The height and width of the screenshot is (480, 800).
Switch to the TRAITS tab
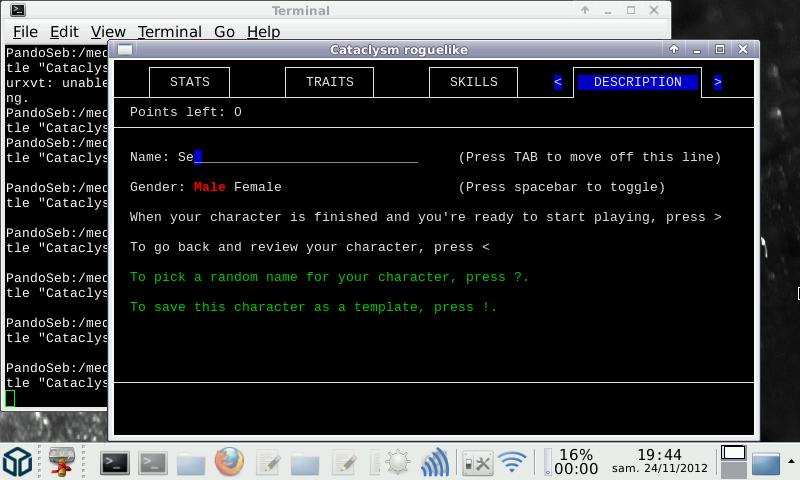pos(330,82)
